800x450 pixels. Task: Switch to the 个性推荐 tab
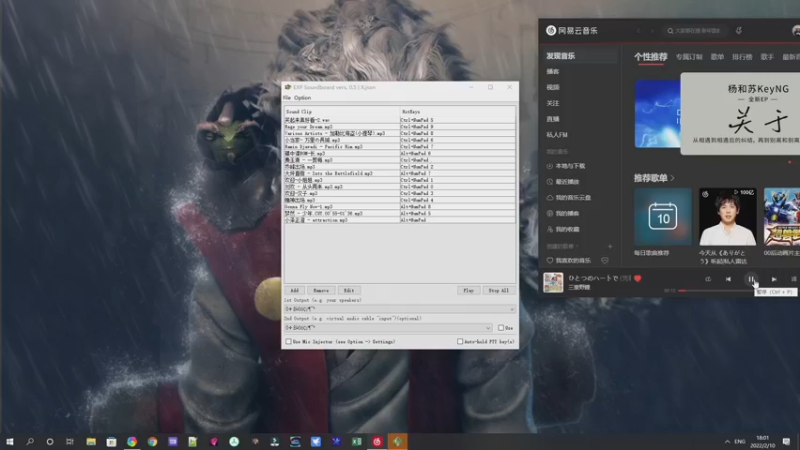coord(651,57)
